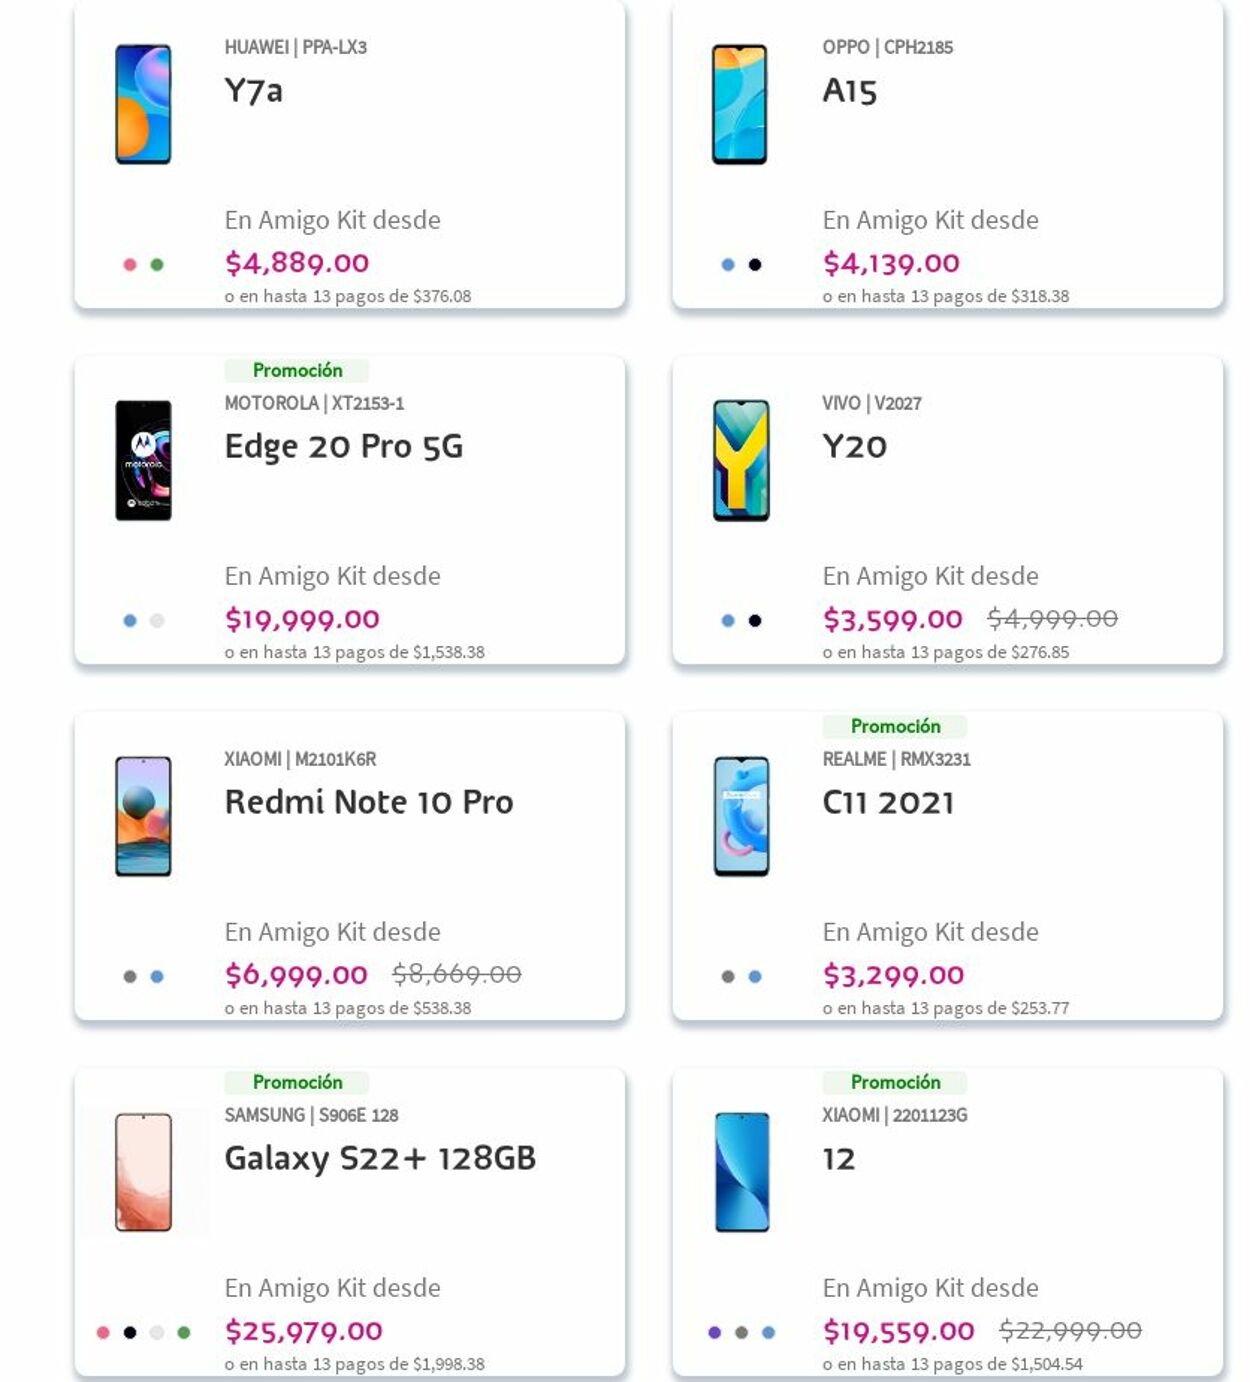The width and height of the screenshot is (1250, 1382).
Task: Select the purple color swatch on Xiaomi 12
Action: 712,1331
